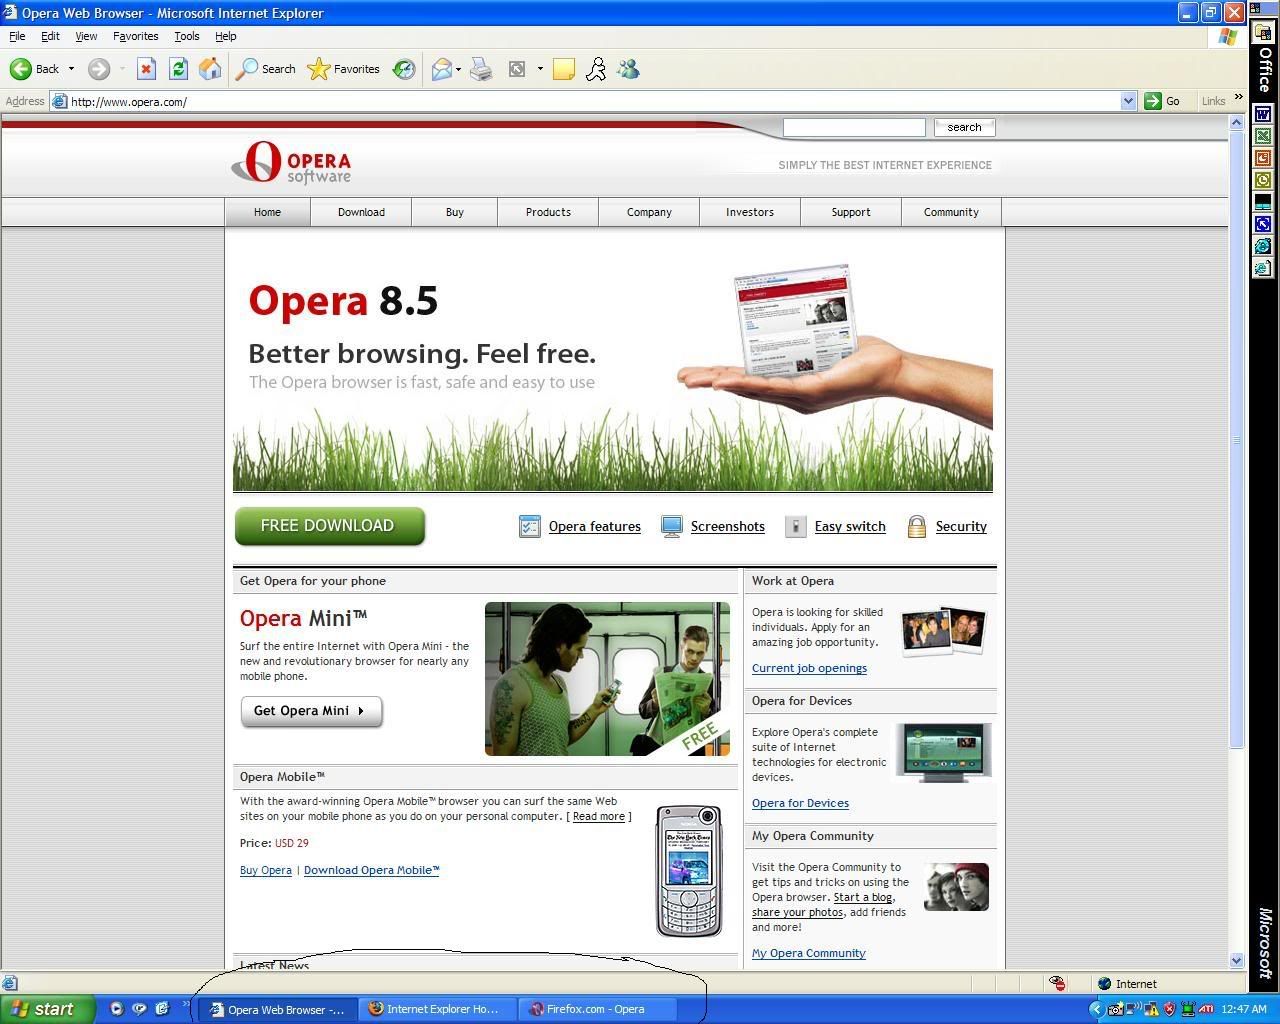1280x1024 pixels.
Task: Open the Easy switch link
Action: pos(850,527)
